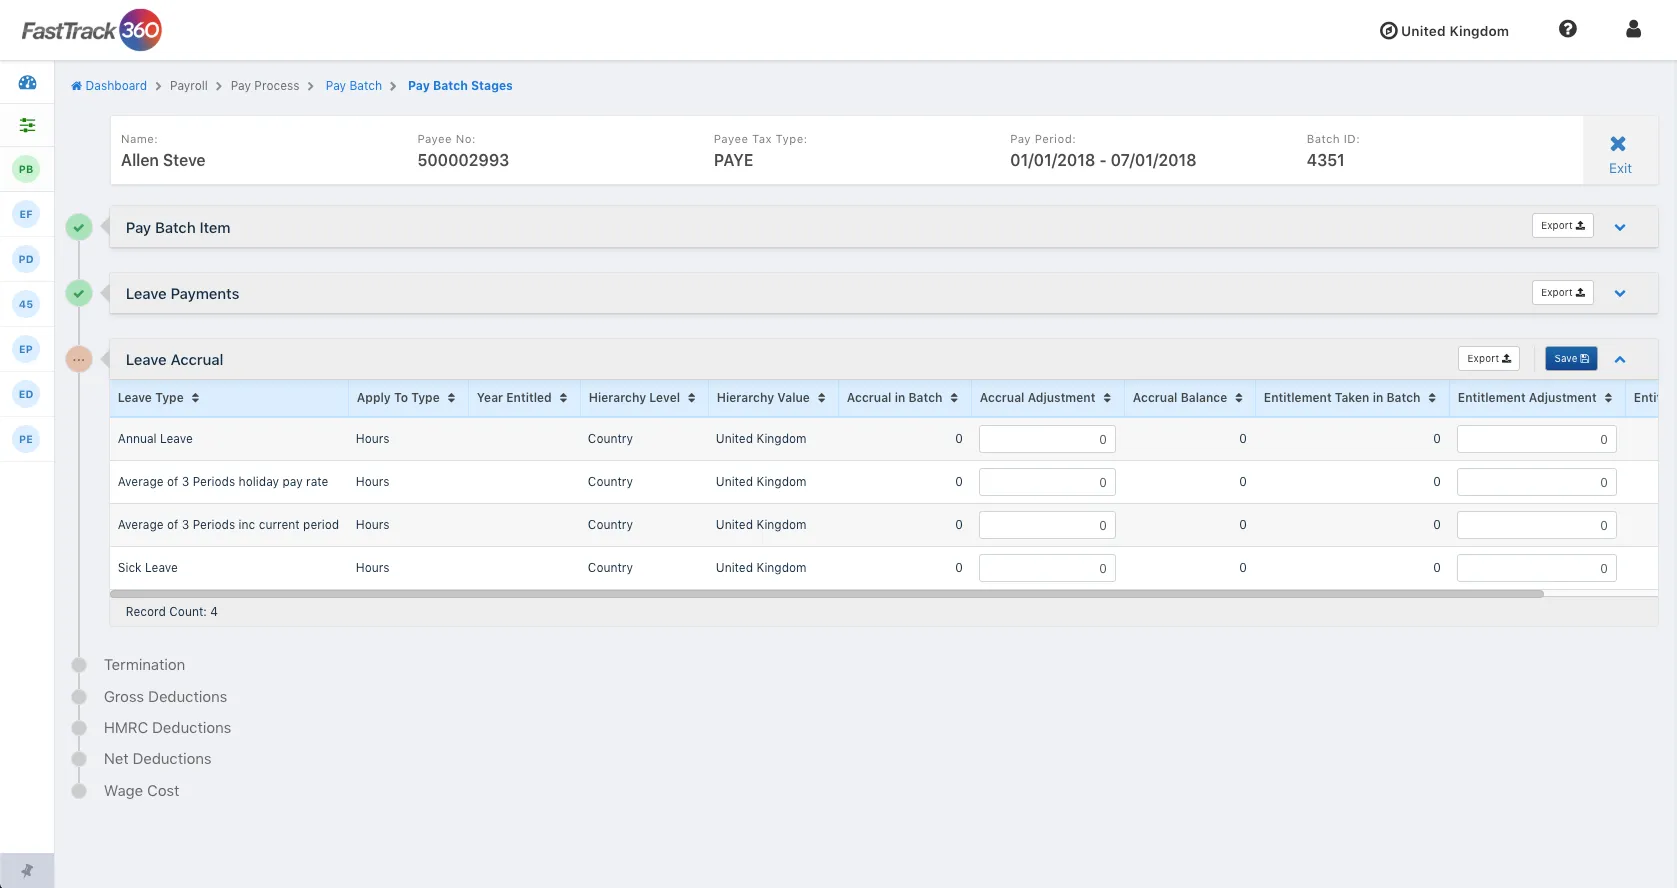The image size is (1677, 888).
Task: Open the PB sidebar shortcut
Action: (26, 169)
